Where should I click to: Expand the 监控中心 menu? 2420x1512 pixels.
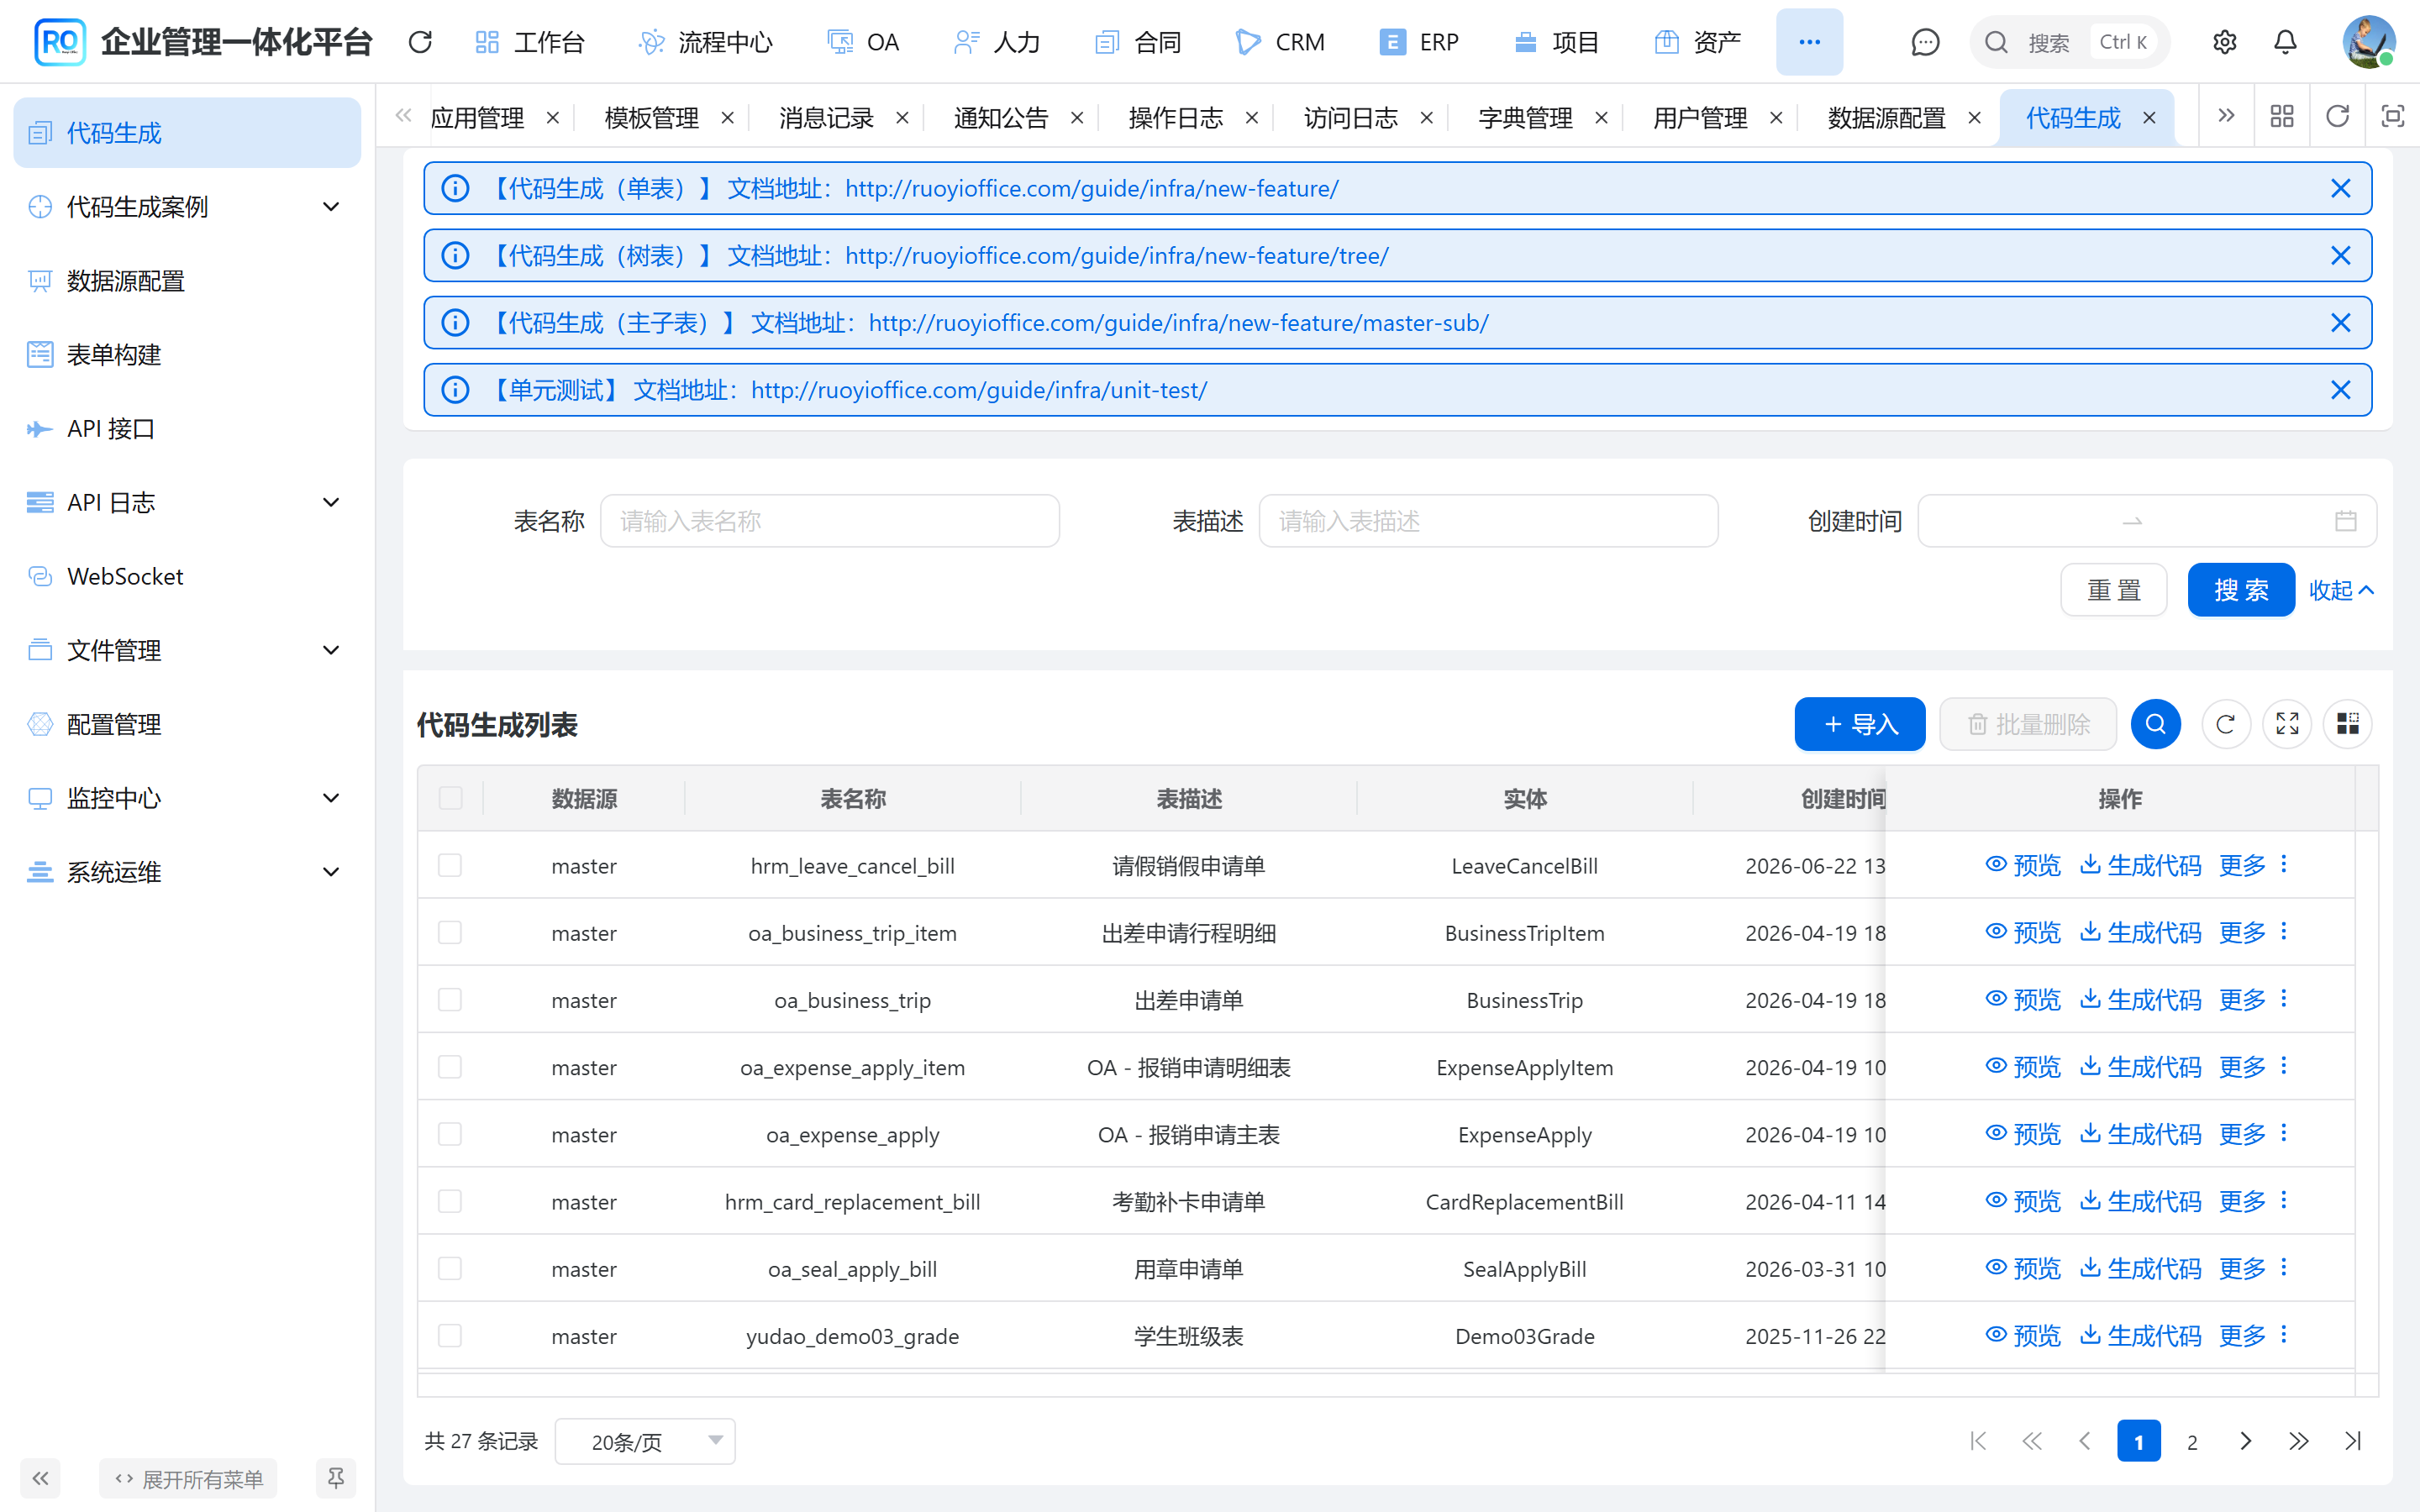[x=187, y=798]
